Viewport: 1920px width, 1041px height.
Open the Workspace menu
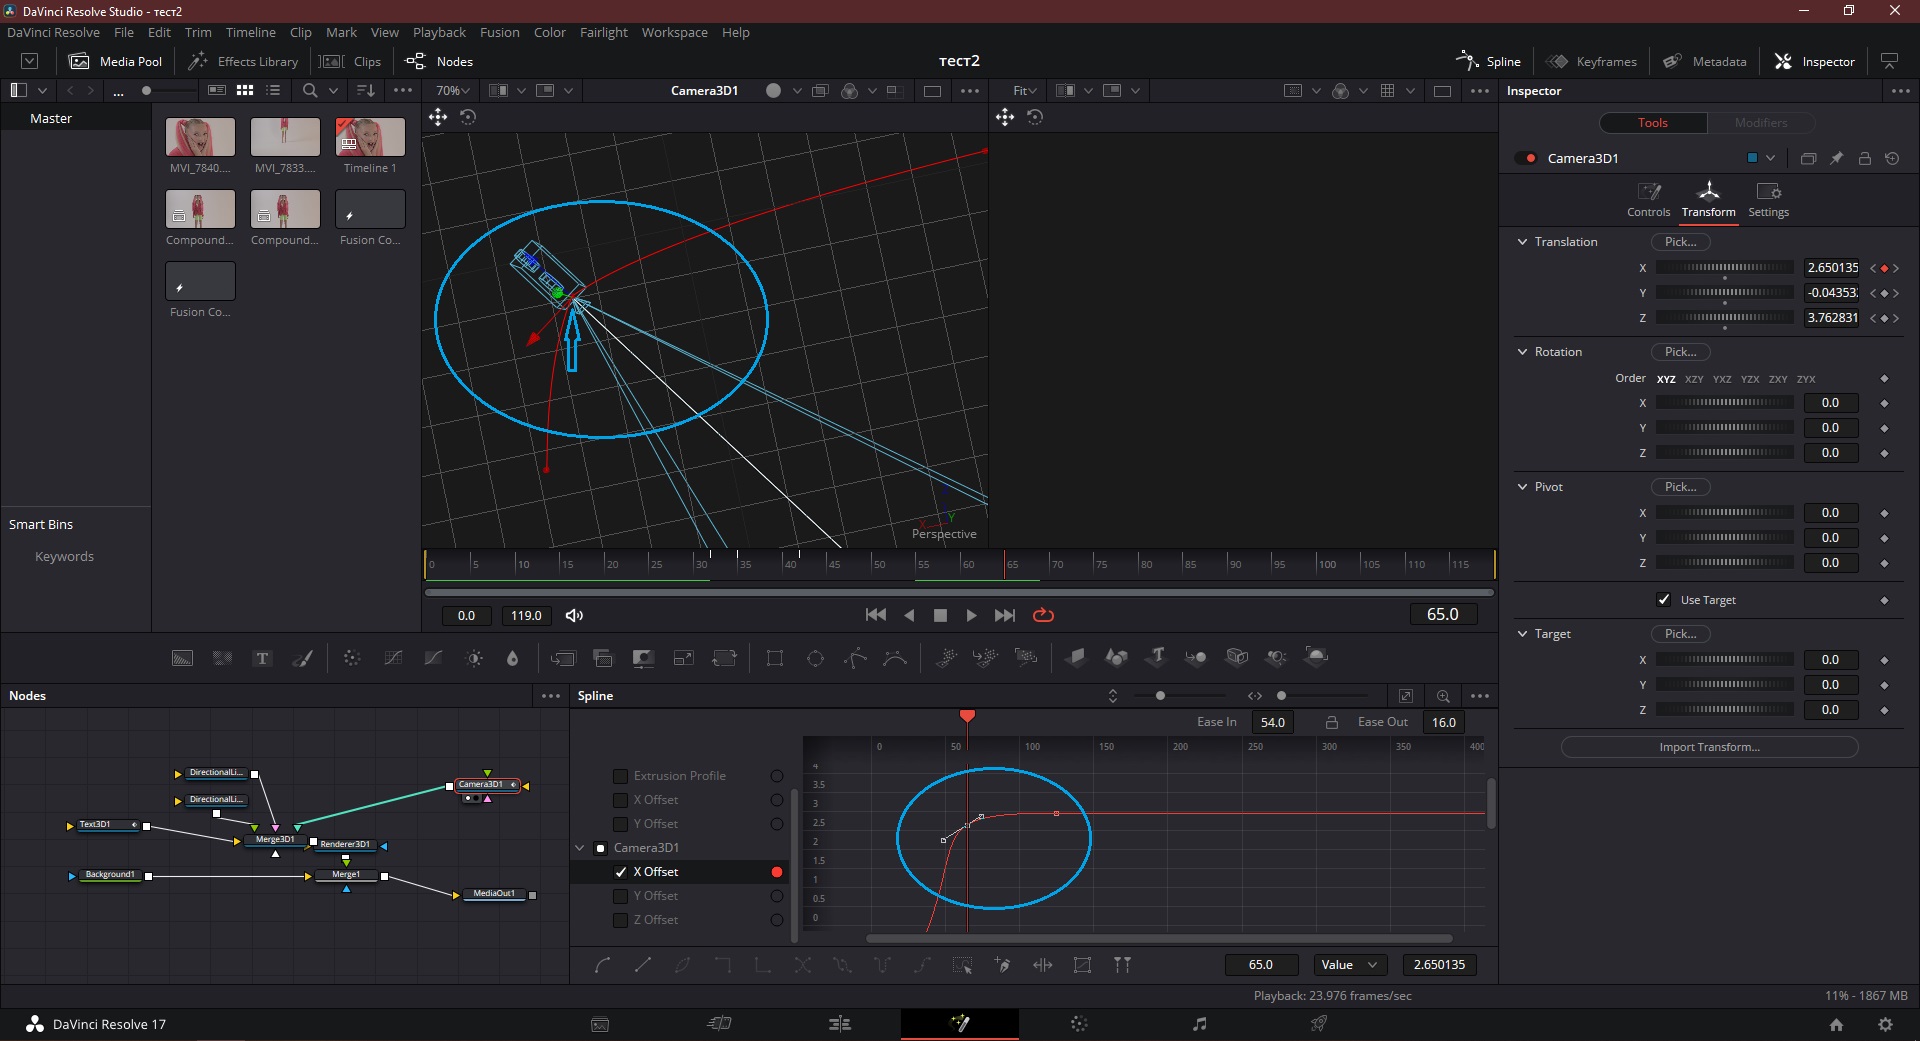675,32
